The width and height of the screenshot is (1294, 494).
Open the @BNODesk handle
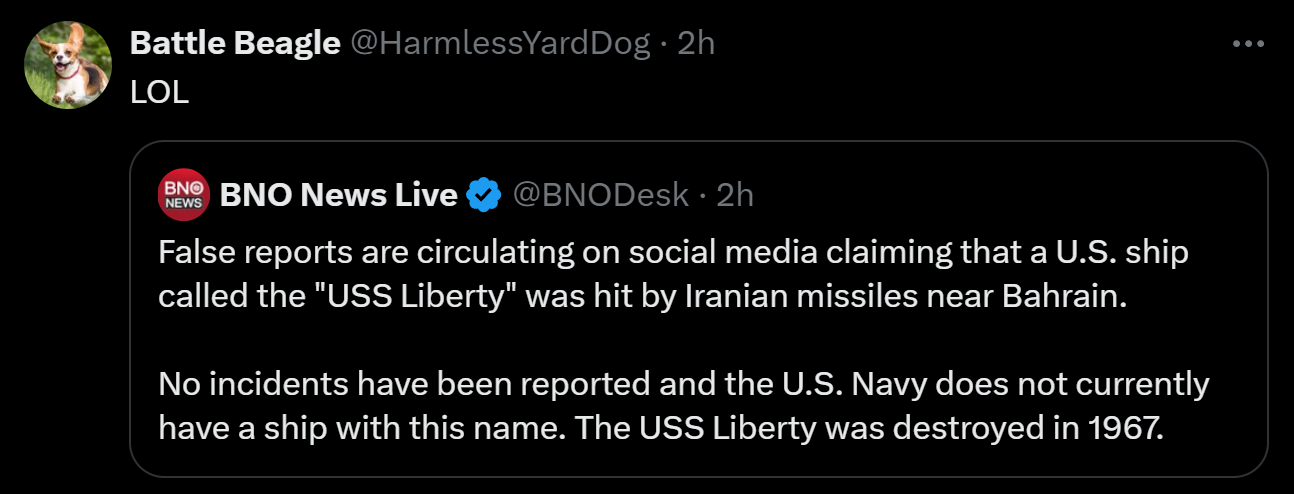[x=601, y=195]
